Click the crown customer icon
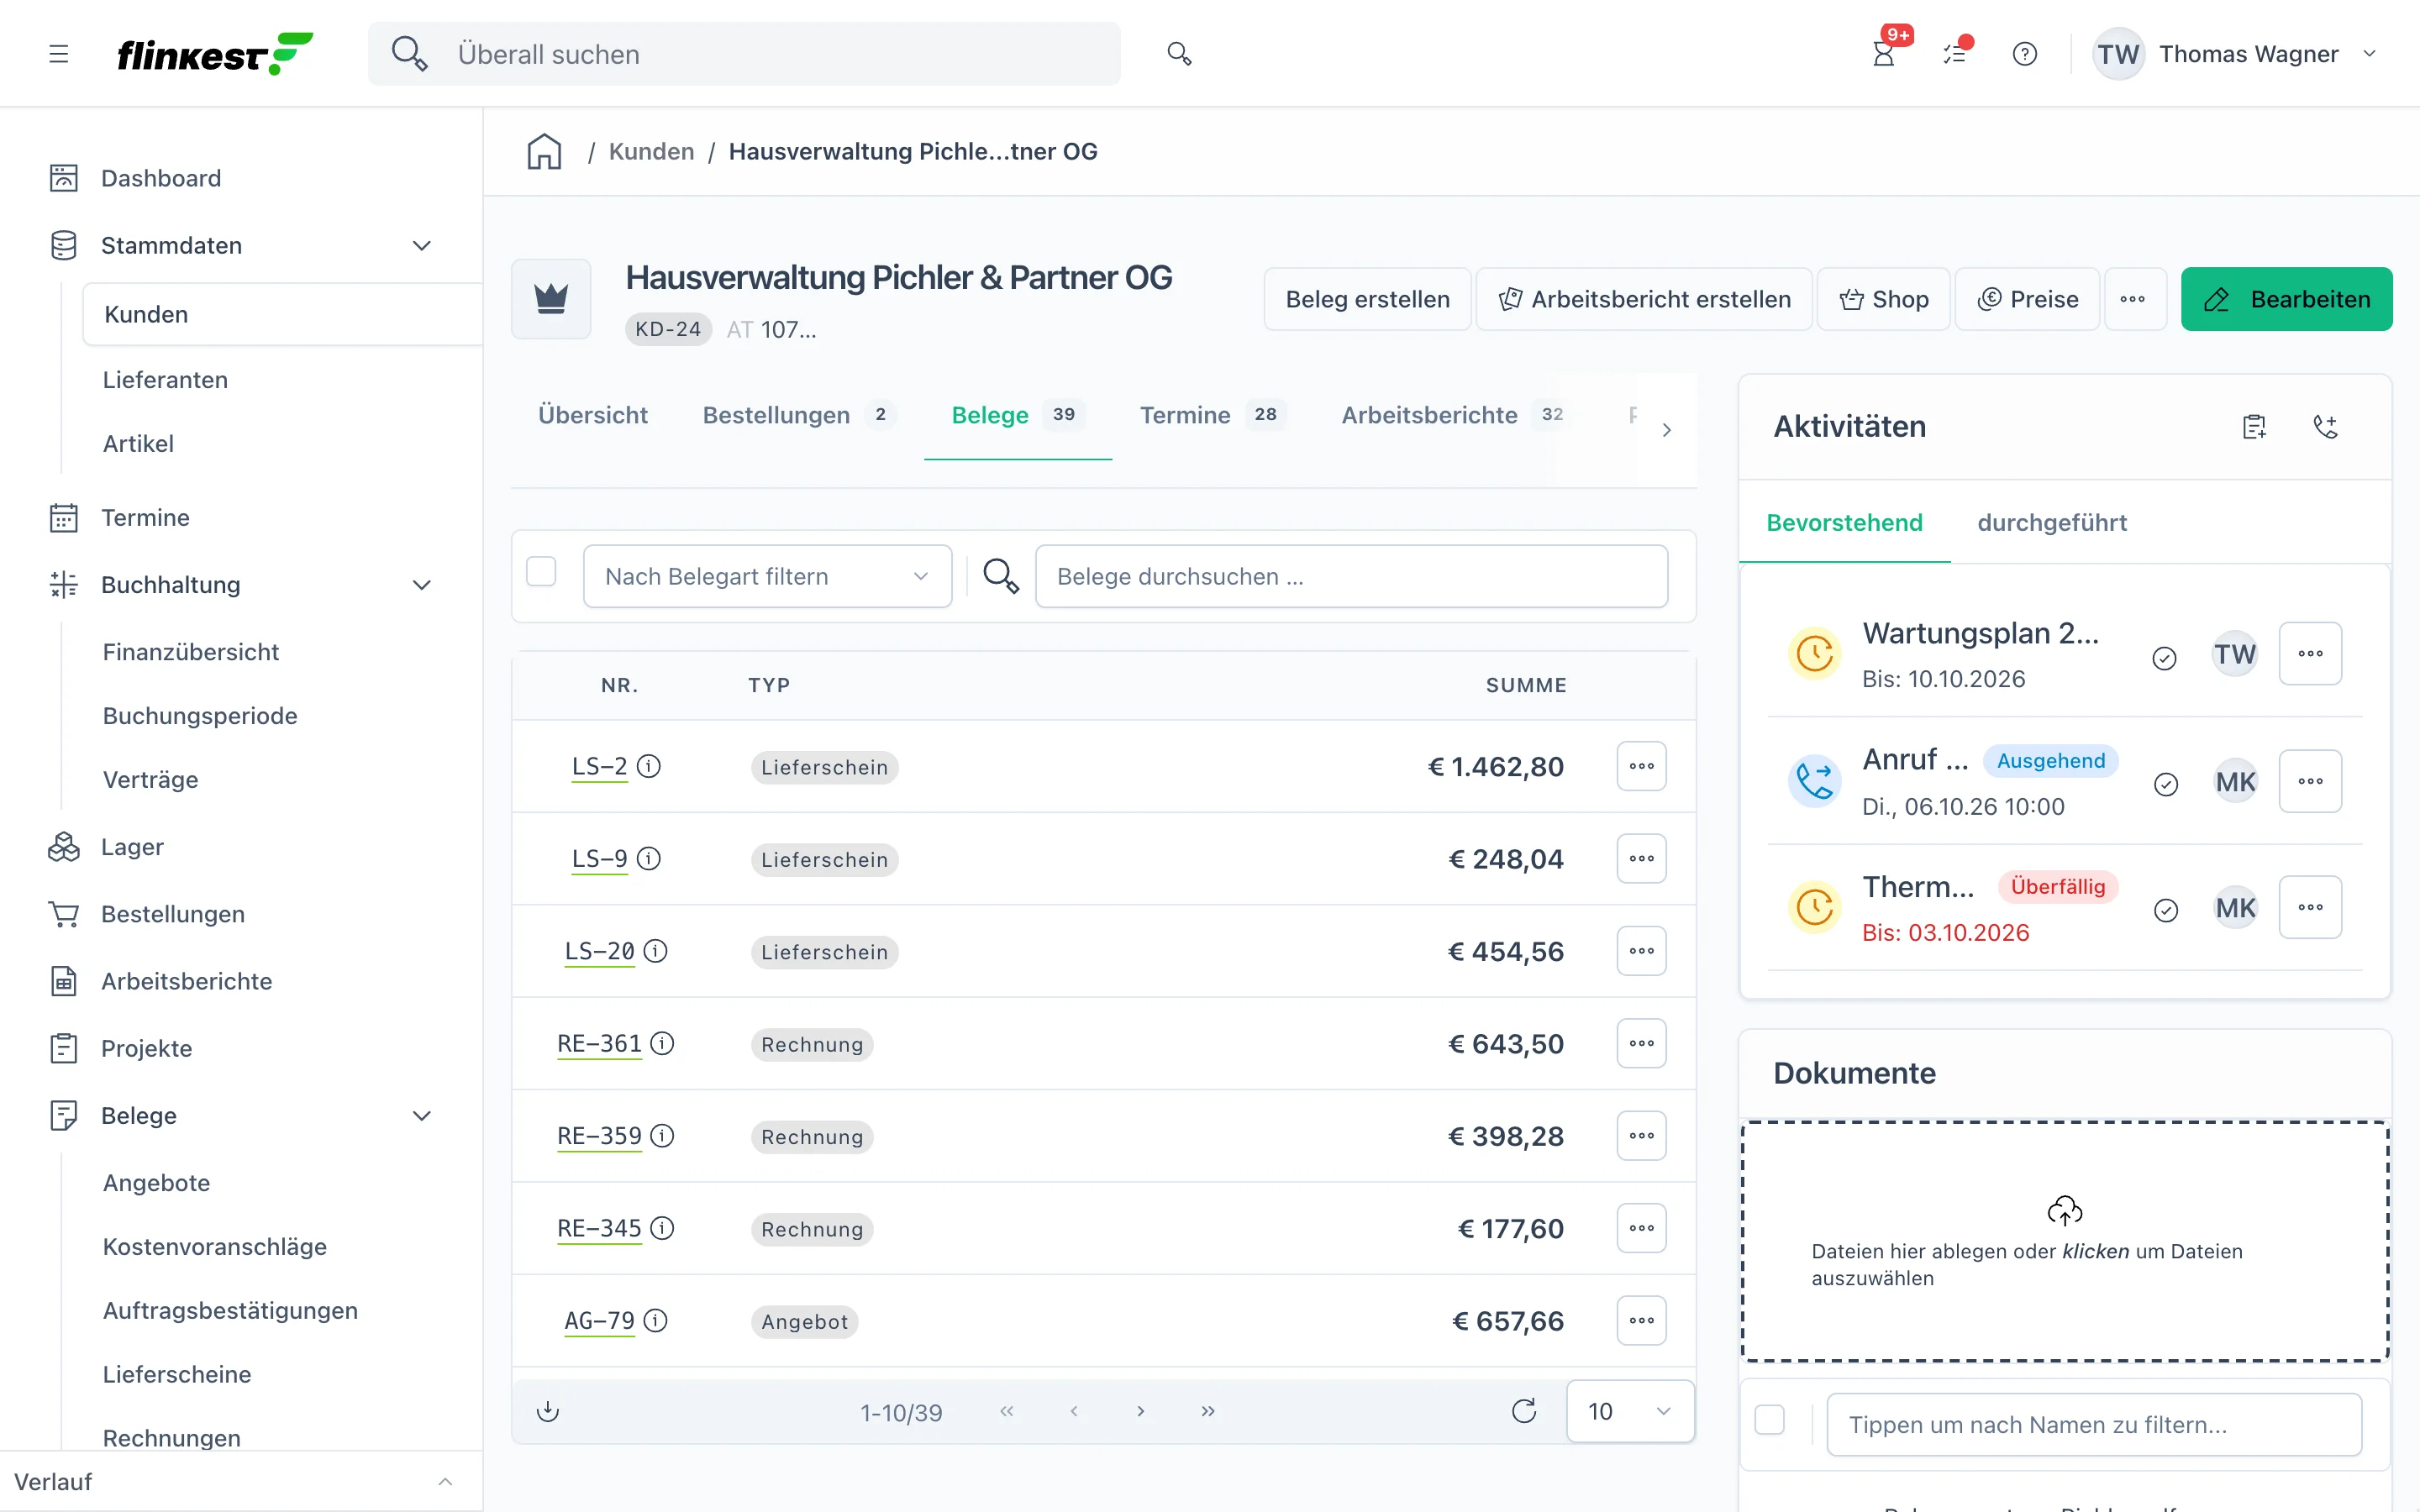Screen dimensions: 2420x1512 coord(551,298)
